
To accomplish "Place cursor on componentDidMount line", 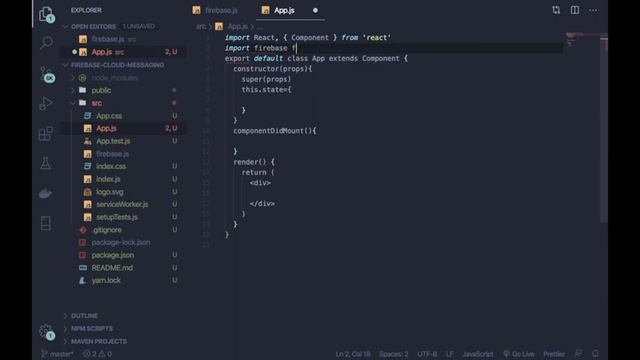I will 275,131.
